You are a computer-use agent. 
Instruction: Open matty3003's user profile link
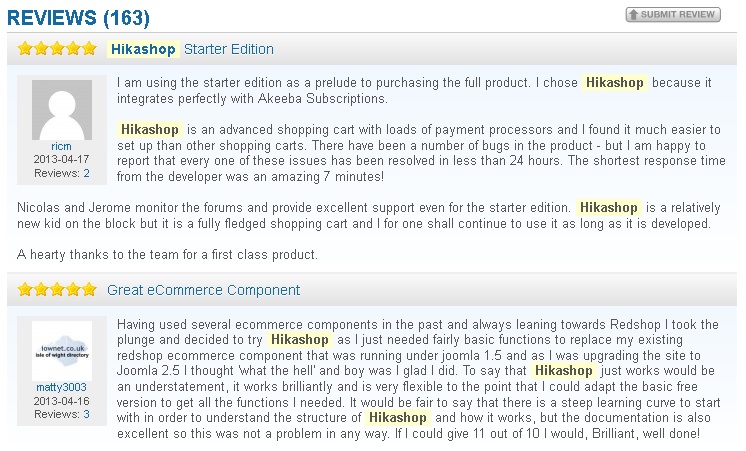[61, 387]
